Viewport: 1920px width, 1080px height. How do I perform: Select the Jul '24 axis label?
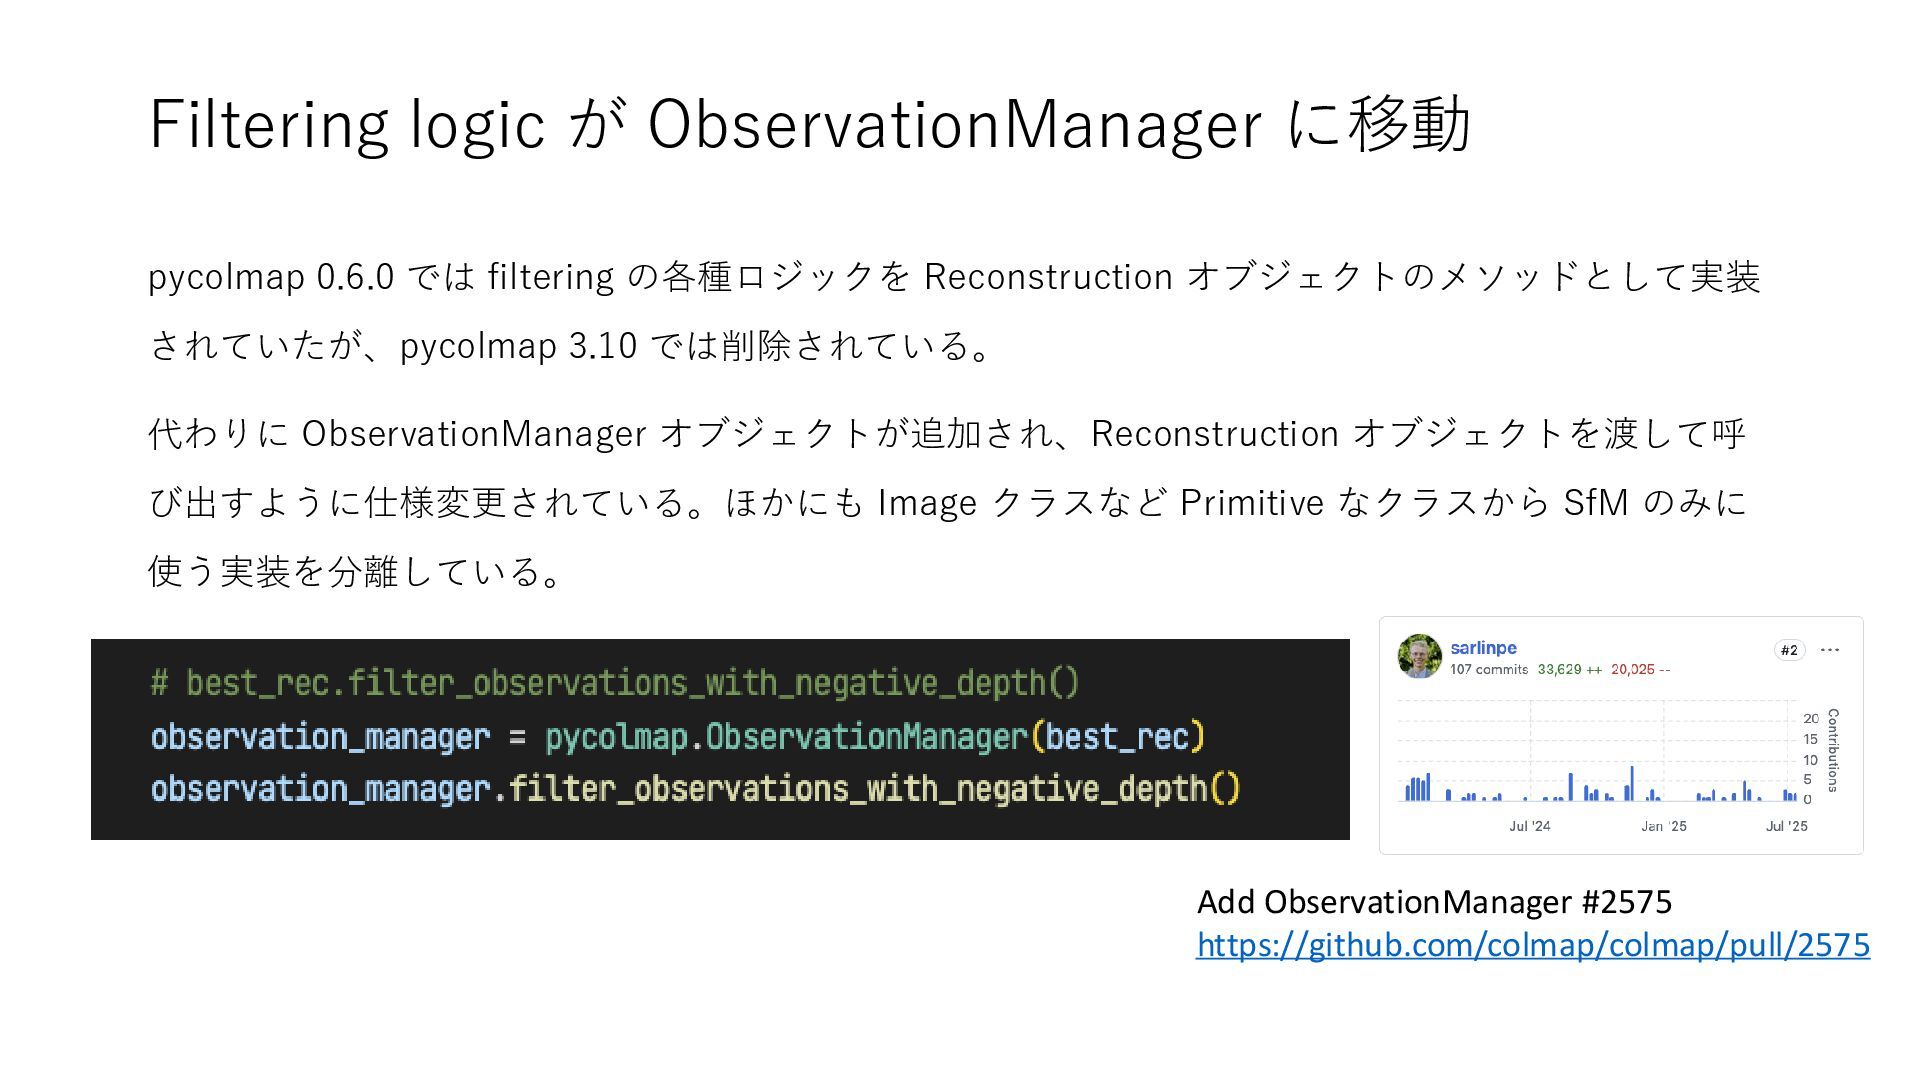pyautogui.click(x=1530, y=826)
